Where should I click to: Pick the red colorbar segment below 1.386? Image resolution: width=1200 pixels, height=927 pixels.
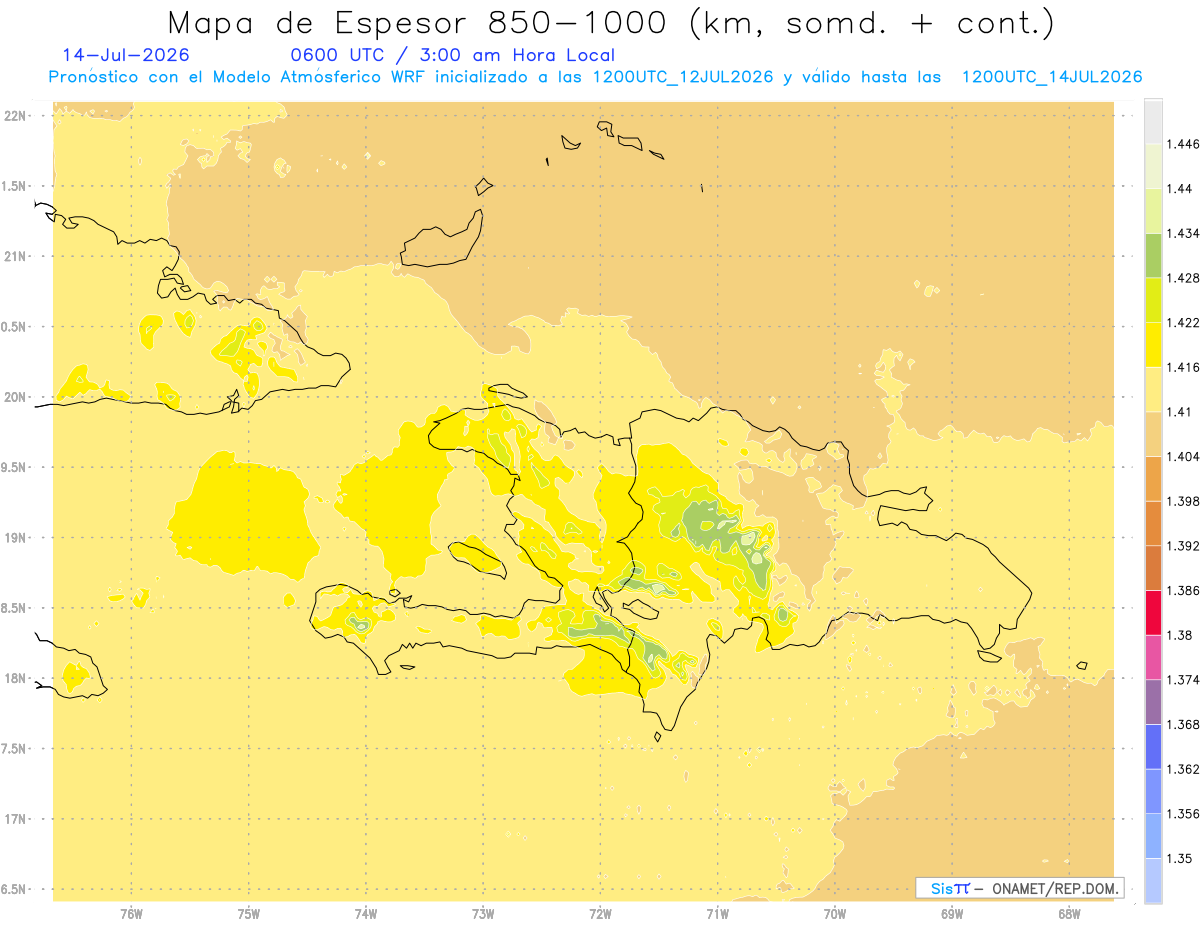(x=1153, y=612)
